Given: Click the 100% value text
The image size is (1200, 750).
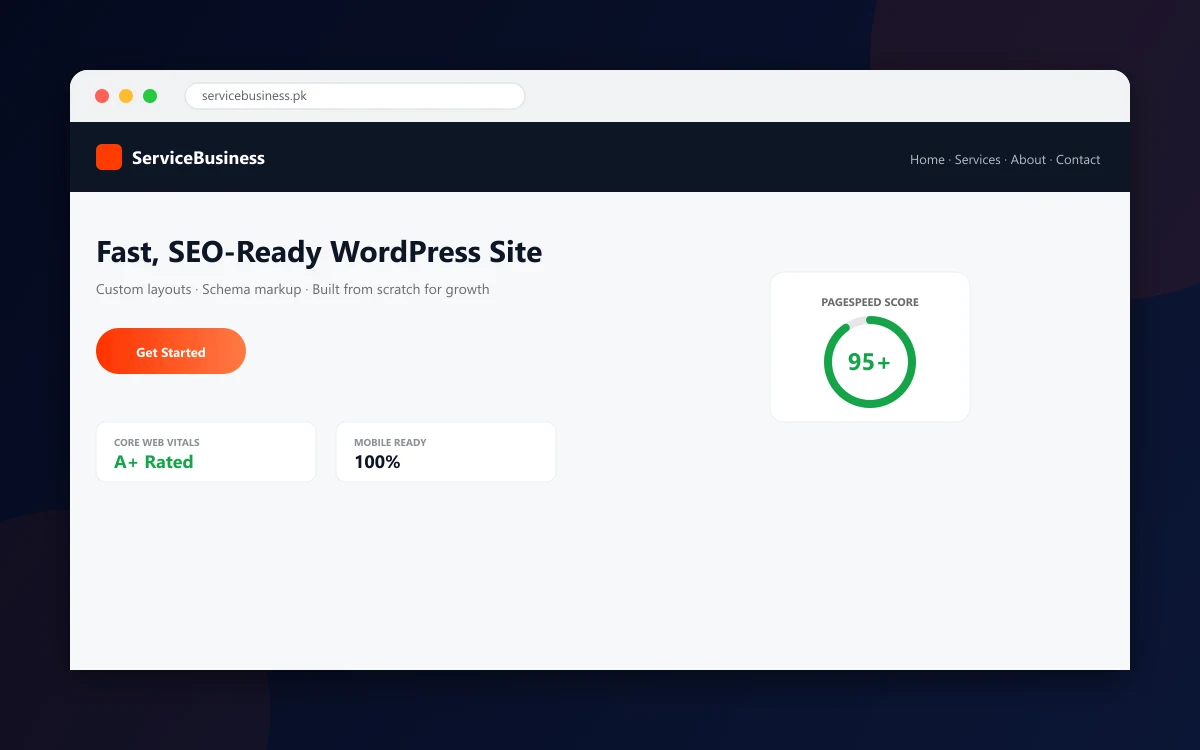Looking at the screenshot, I should click(x=377, y=462).
